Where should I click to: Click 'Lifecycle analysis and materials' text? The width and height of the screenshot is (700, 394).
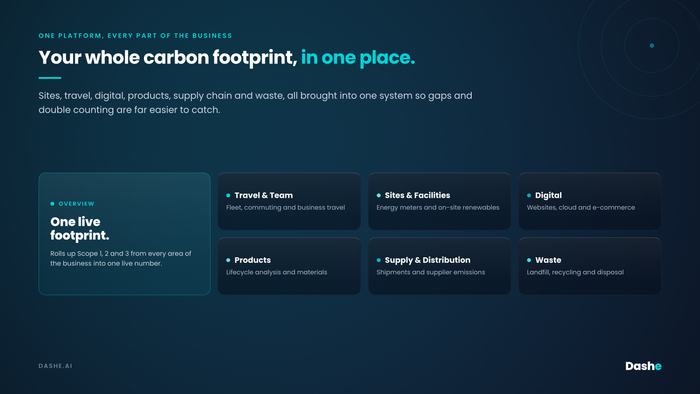[276, 272]
